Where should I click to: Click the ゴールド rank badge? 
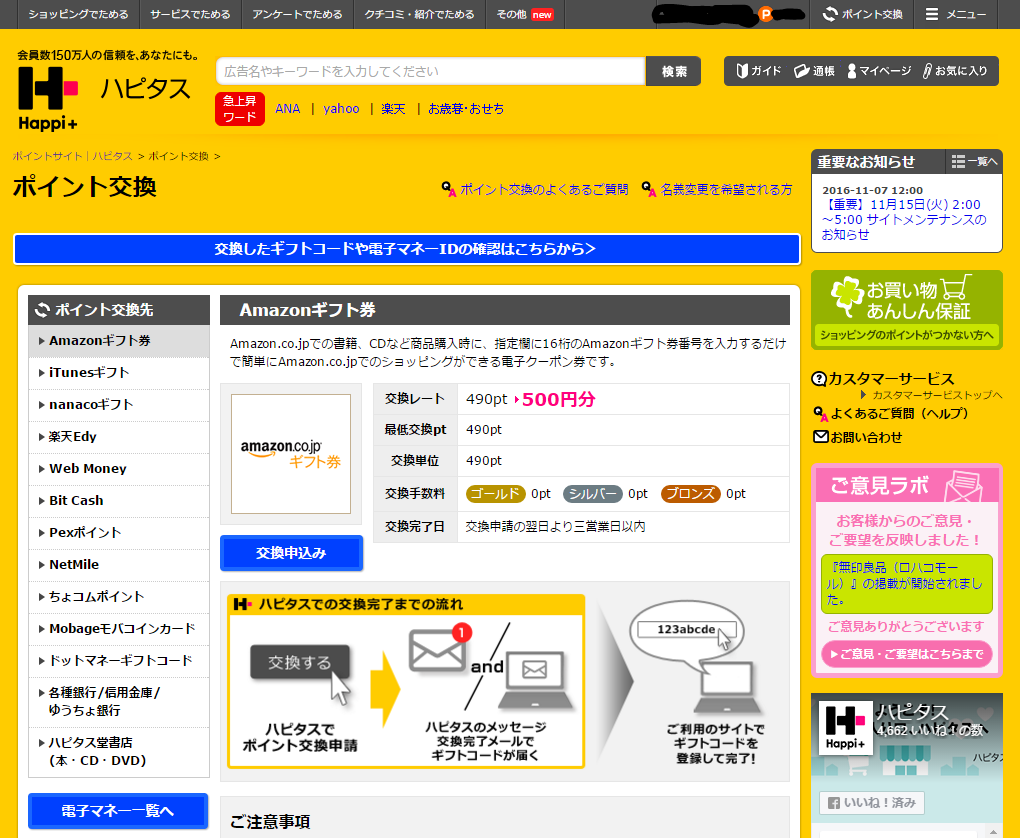pyautogui.click(x=495, y=494)
